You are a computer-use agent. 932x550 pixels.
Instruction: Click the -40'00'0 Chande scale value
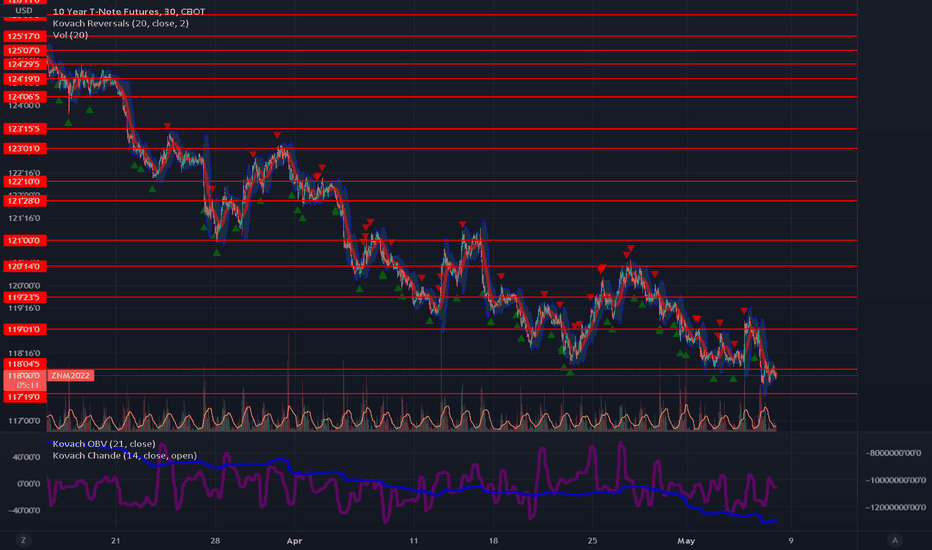[26, 510]
